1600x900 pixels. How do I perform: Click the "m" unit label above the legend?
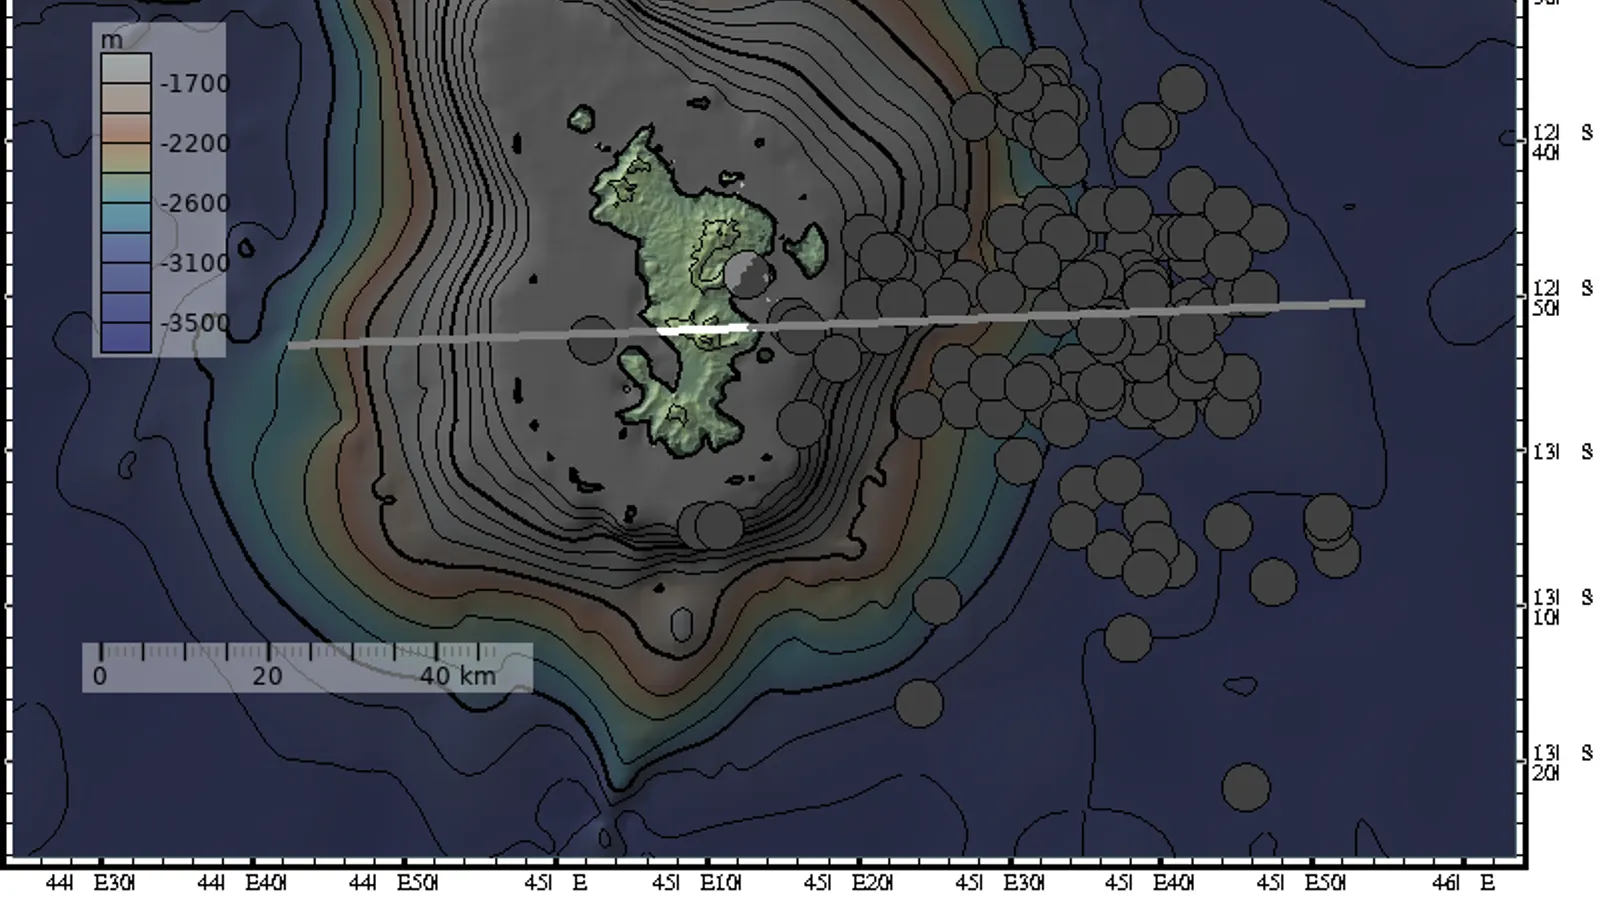(112, 41)
